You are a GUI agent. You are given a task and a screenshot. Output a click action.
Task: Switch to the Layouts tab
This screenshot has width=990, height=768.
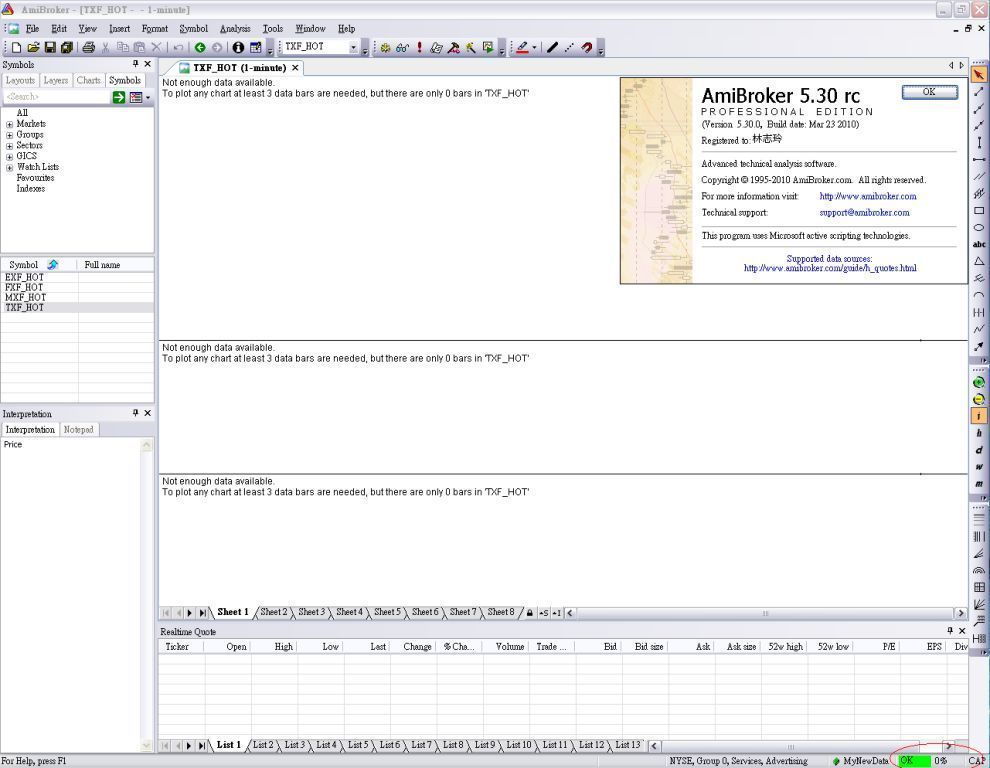(20, 80)
